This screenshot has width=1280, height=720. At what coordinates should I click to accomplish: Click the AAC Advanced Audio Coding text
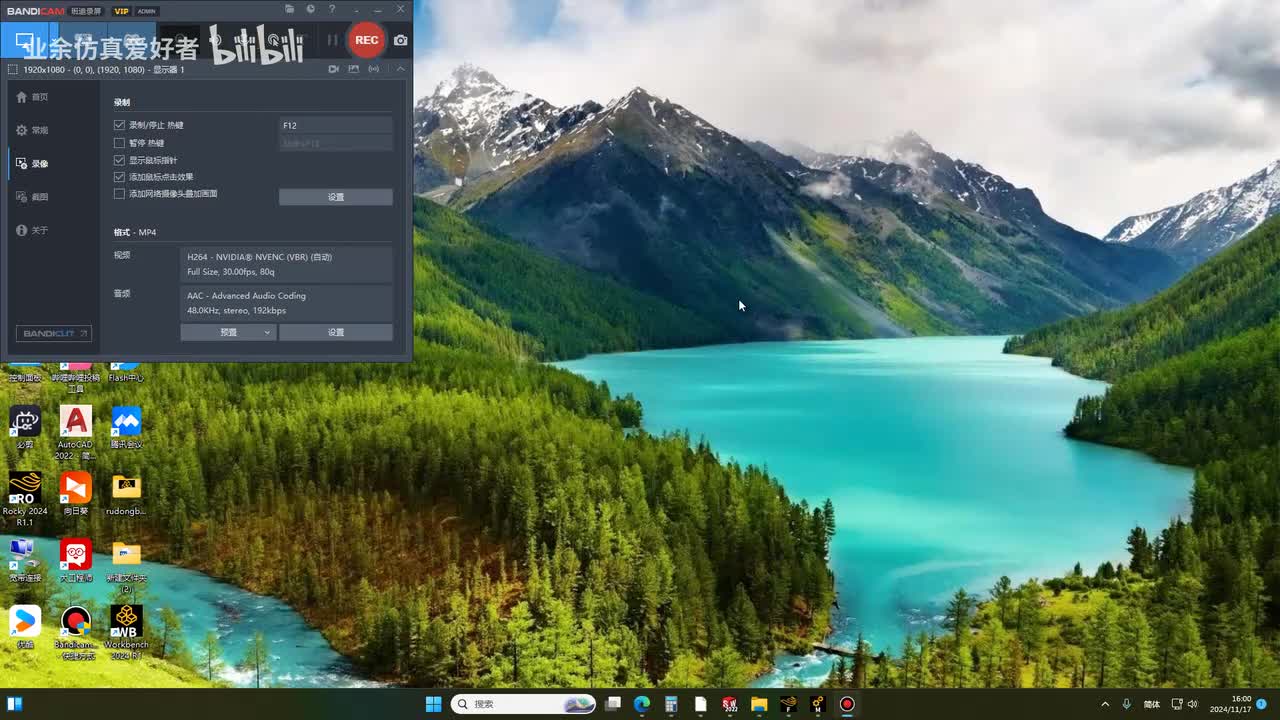(246, 296)
